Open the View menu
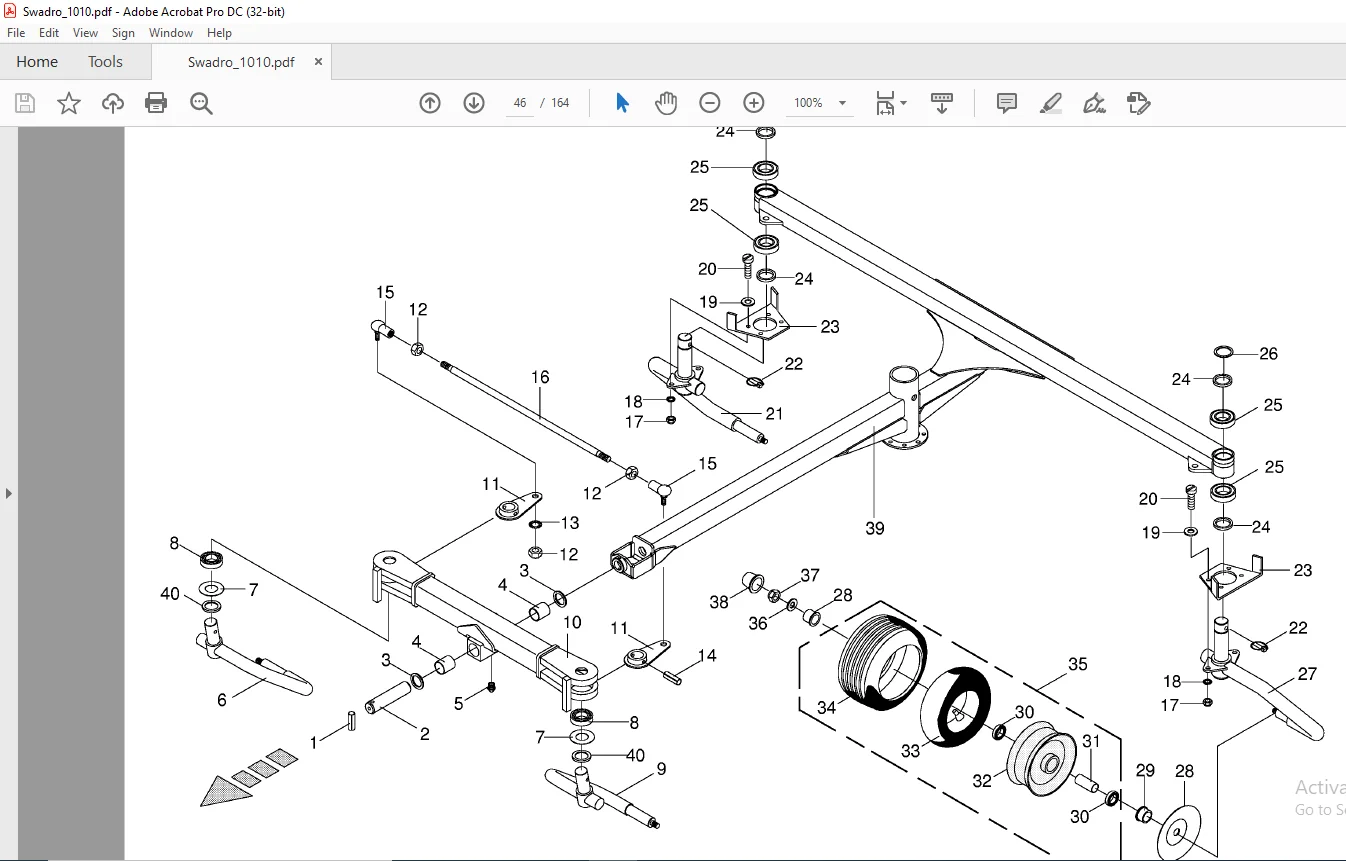Image resolution: width=1346 pixels, height=861 pixels. click(x=86, y=33)
